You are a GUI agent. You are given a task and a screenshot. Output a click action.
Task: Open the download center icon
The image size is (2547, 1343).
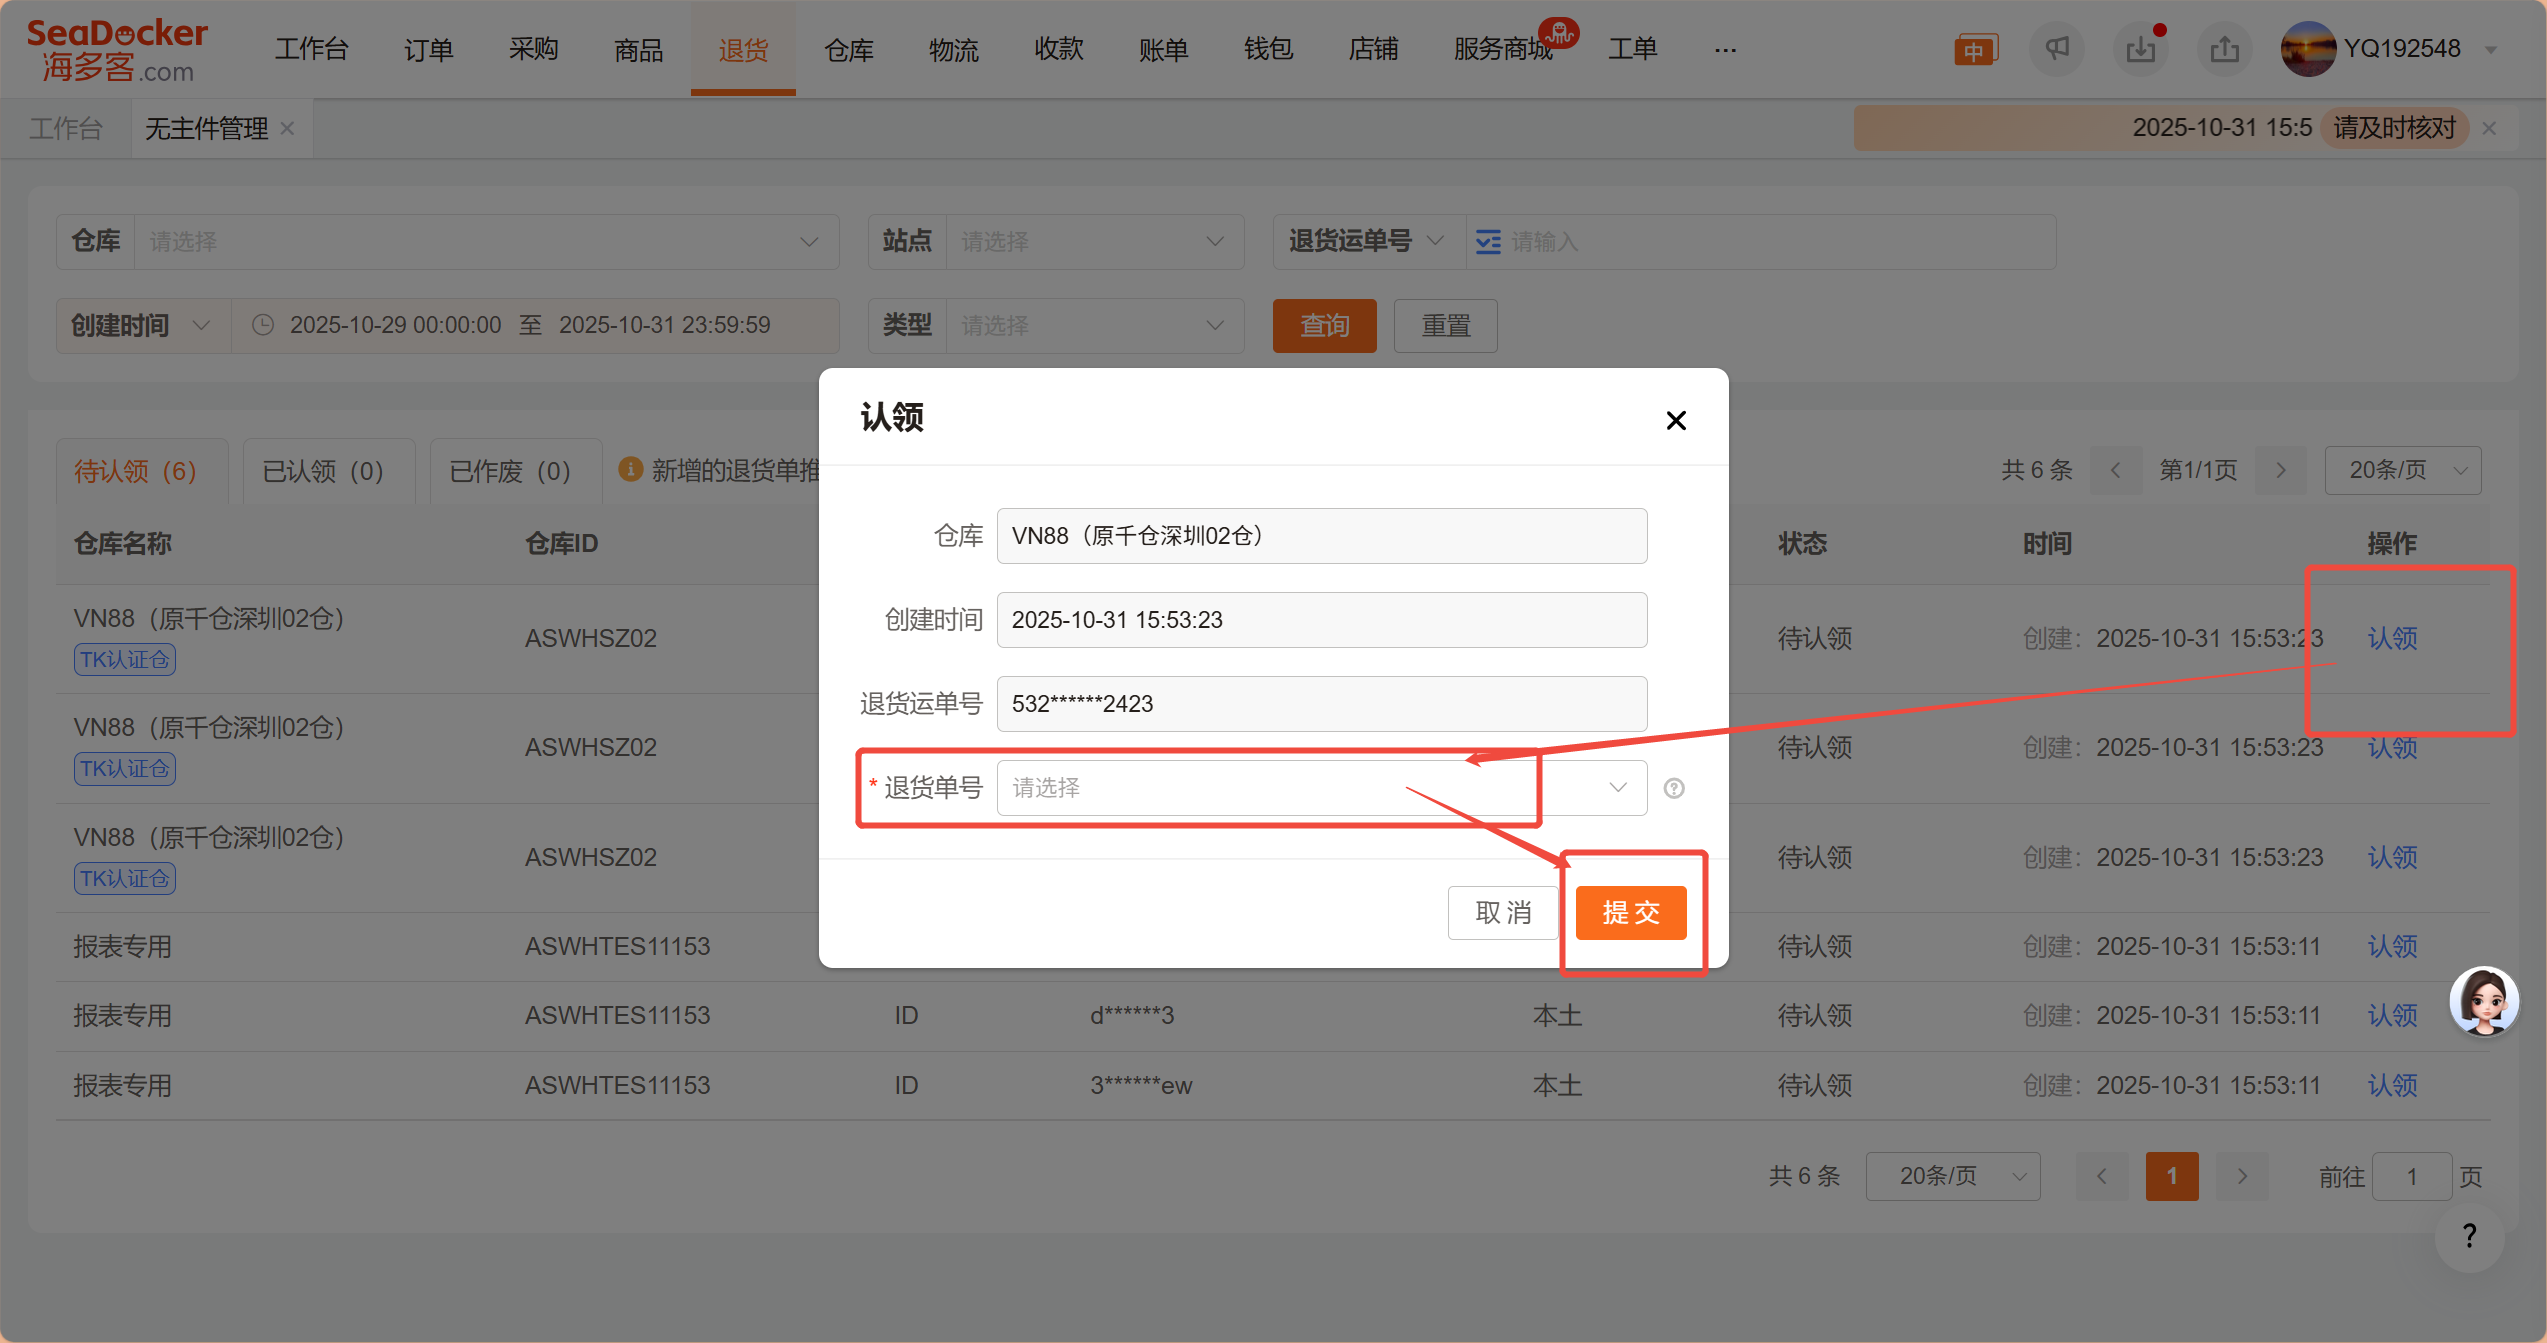pyautogui.click(x=2140, y=49)
